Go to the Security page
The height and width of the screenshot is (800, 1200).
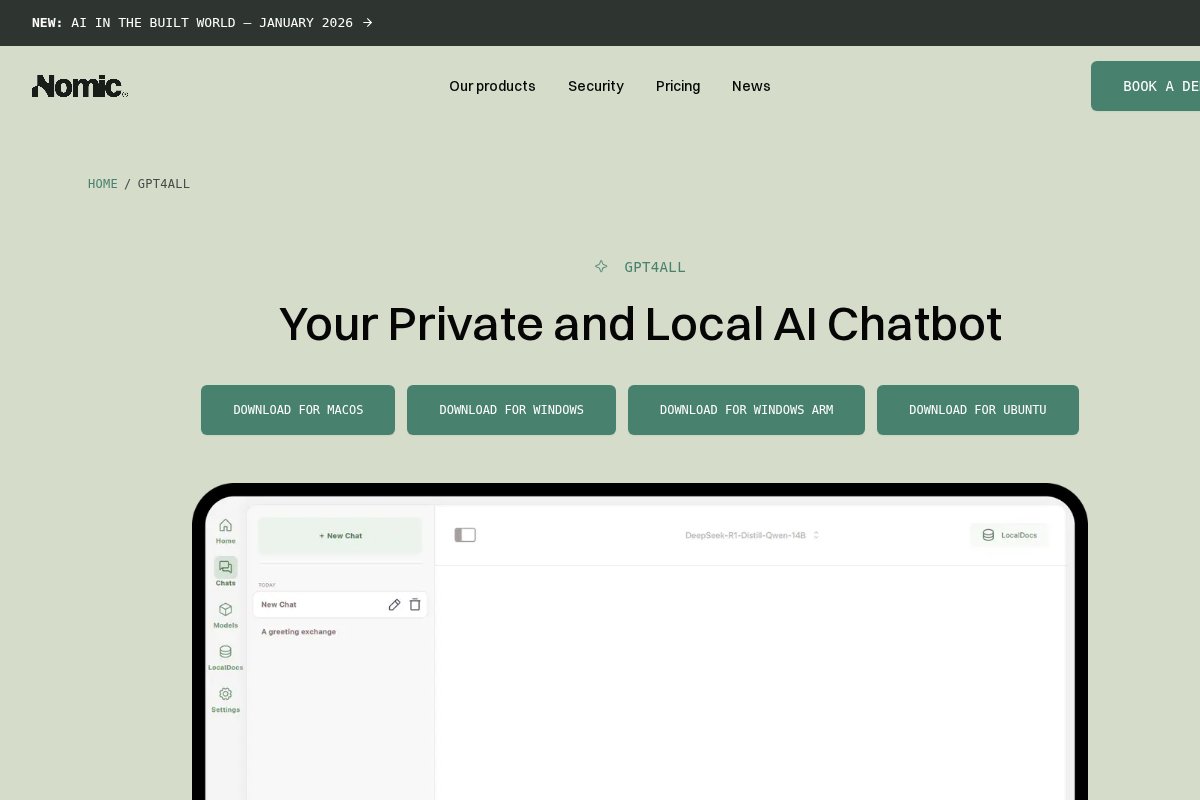click(595, 86)
